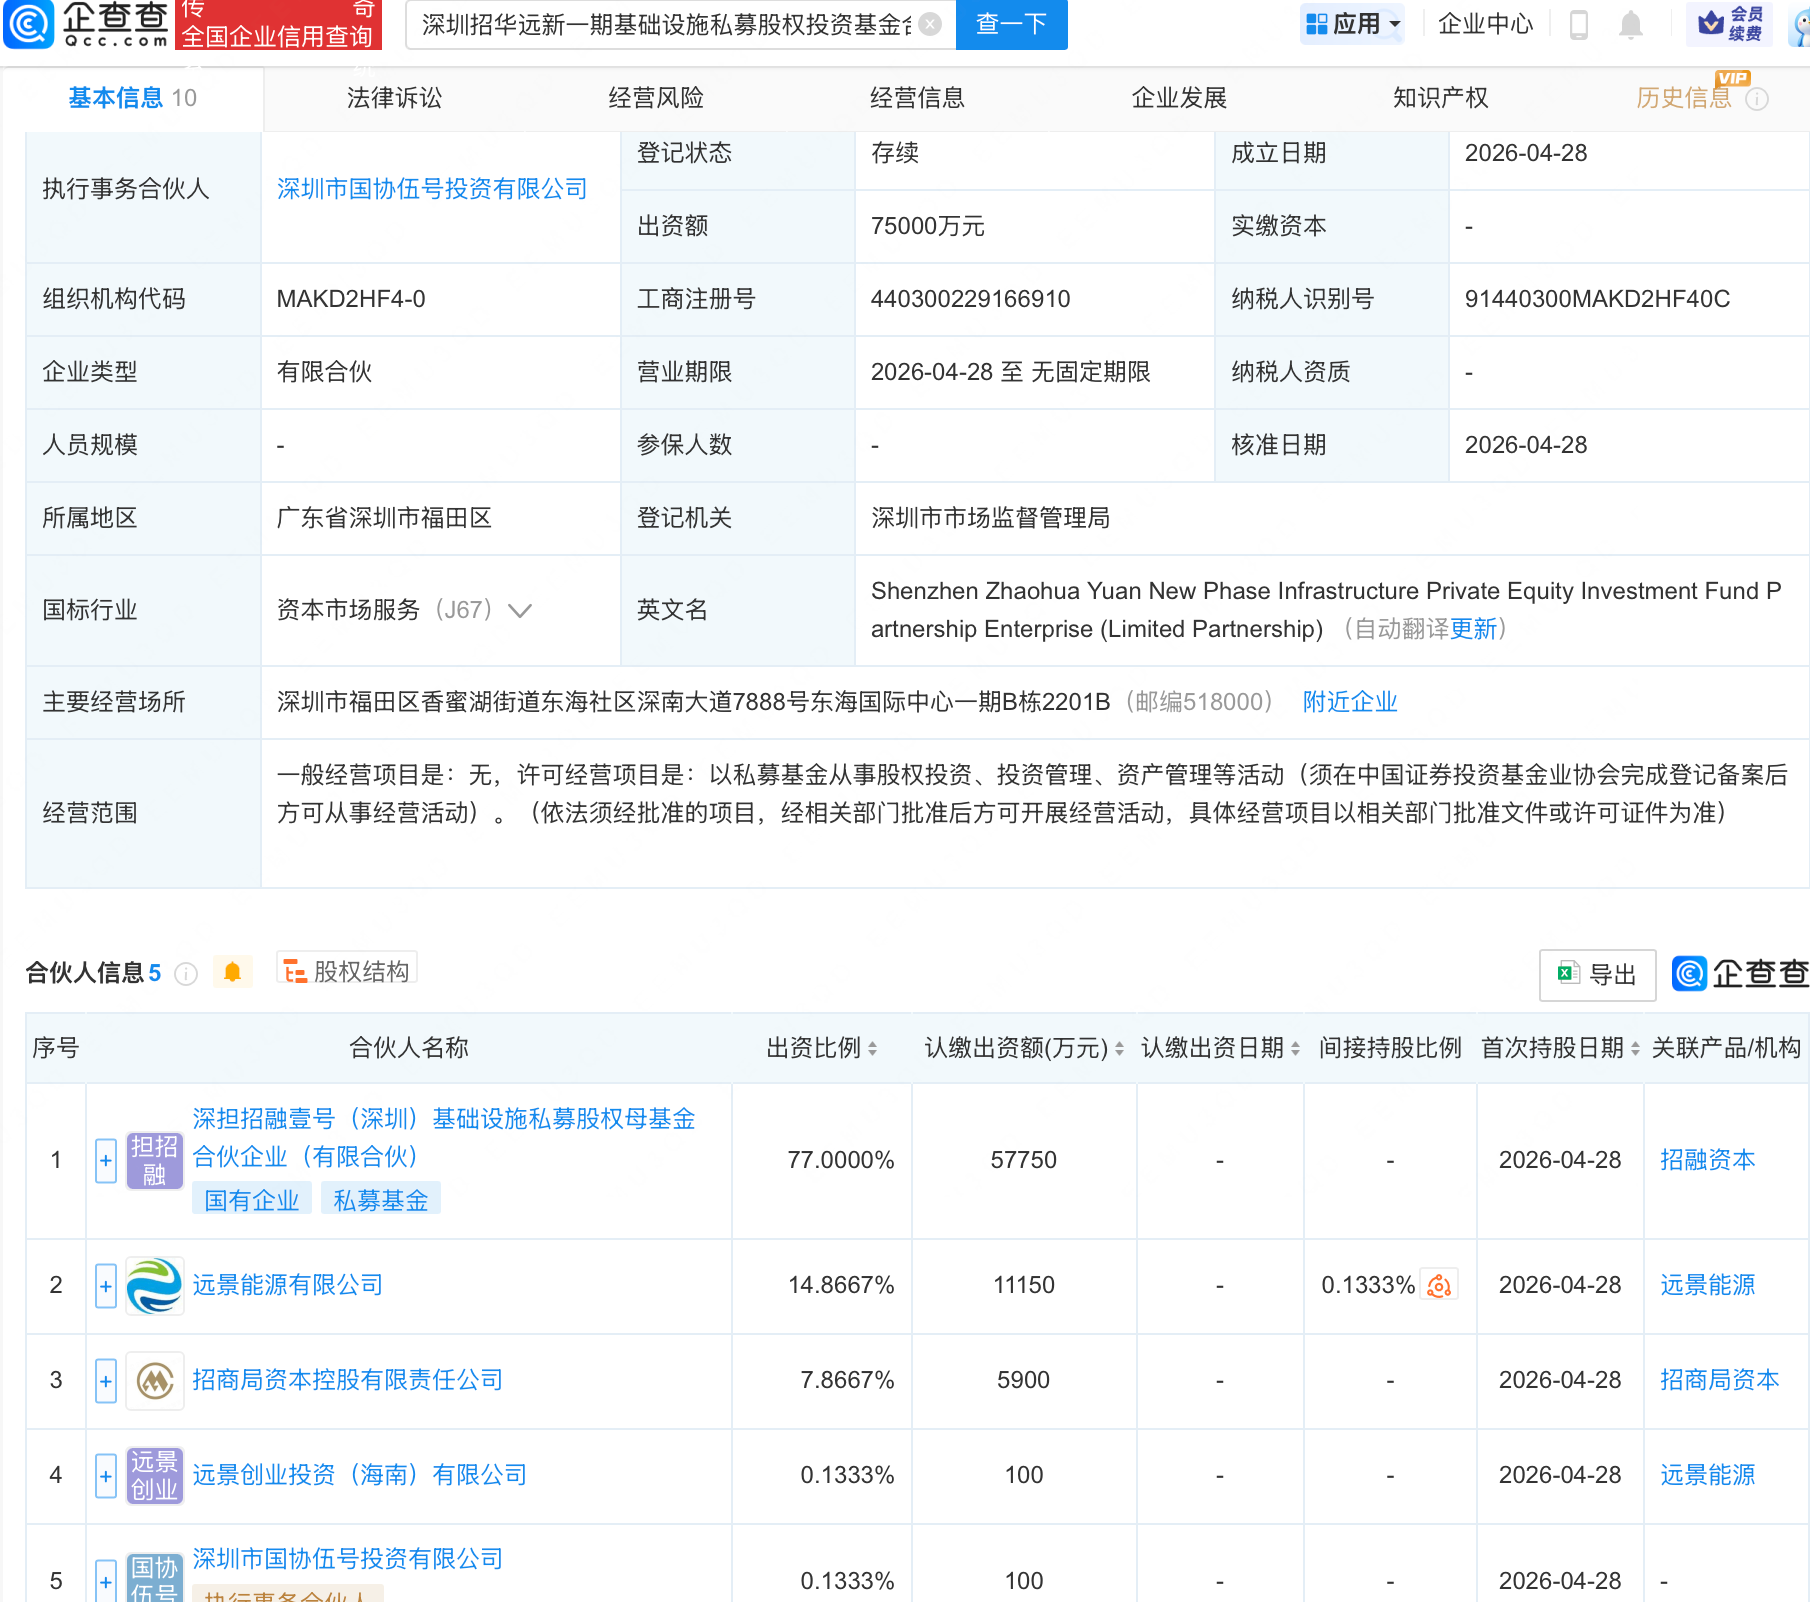Open the notifications bell in header

pyautogui.click(x=1630, y=24)
